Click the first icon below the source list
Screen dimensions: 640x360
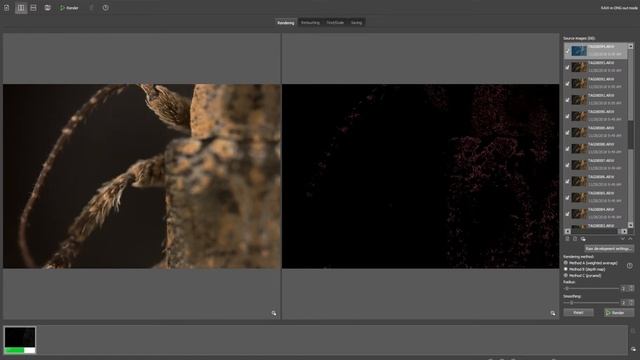567,239
